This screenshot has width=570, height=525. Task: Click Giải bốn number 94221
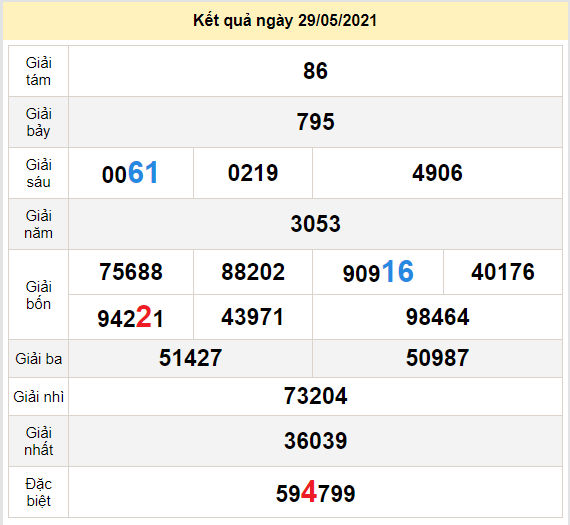tap(130, 317)
